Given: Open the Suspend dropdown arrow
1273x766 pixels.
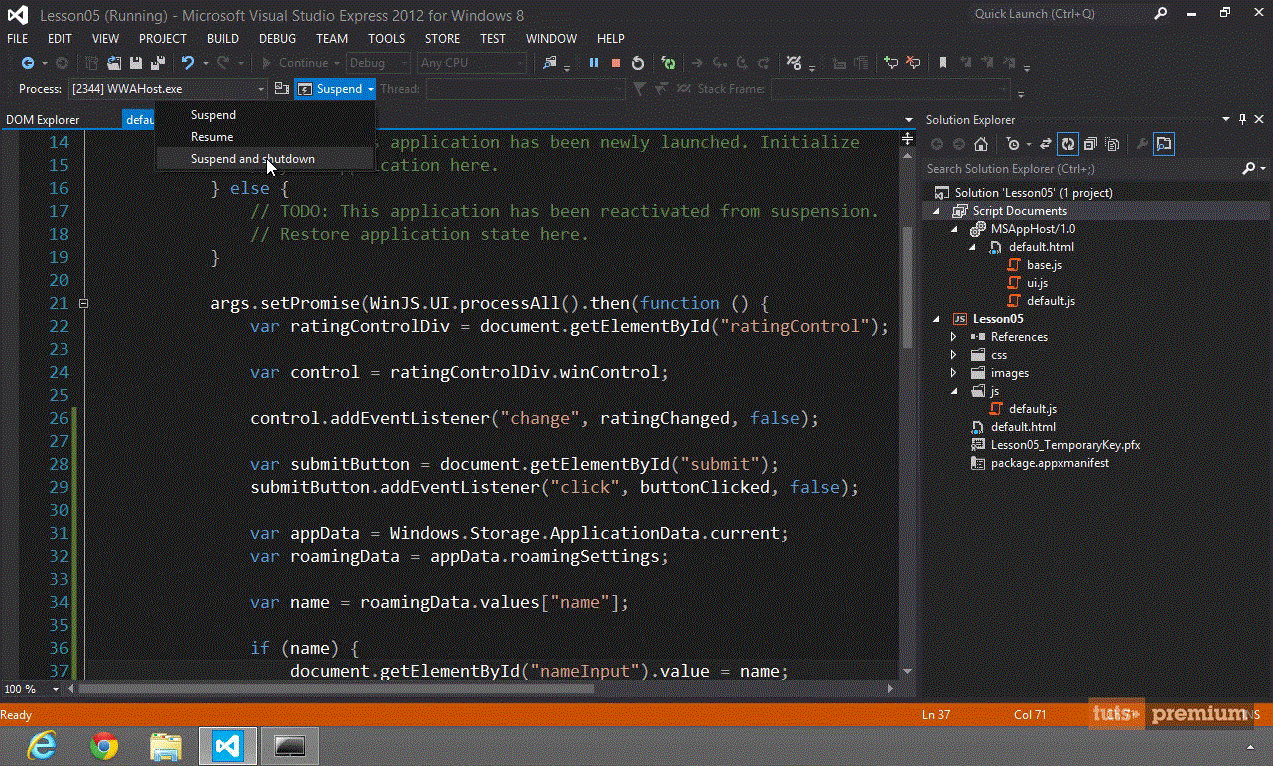Looking at the screenshot, I should pyautogui.click(x=370, y=89).
